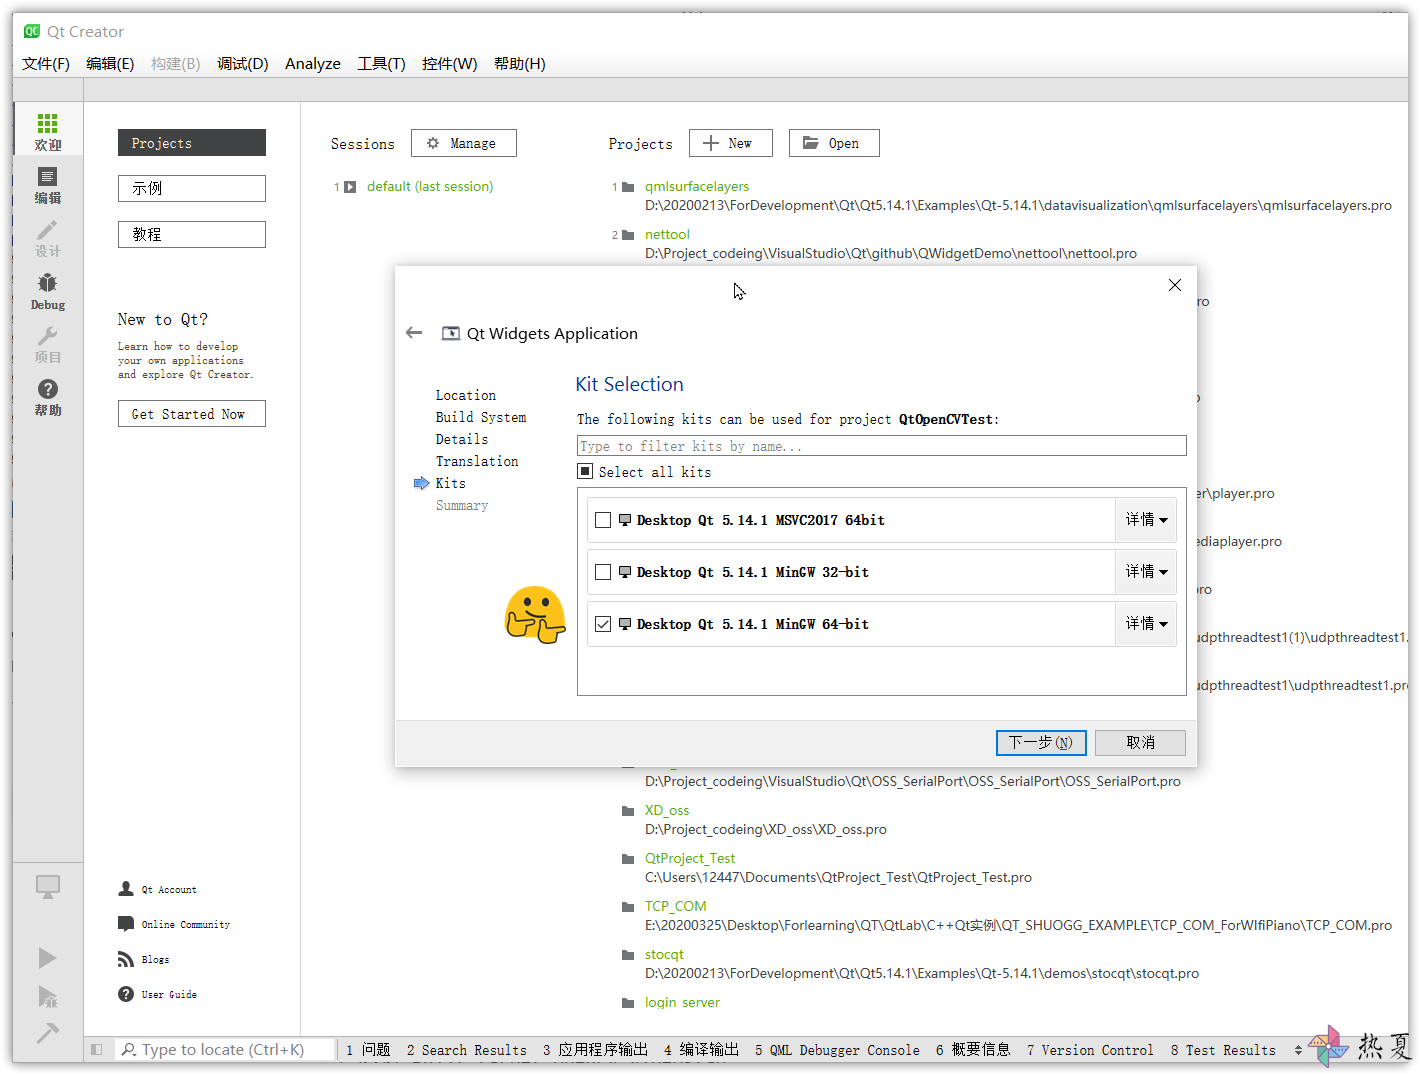Click the filter kits by name field

(882, 446)
